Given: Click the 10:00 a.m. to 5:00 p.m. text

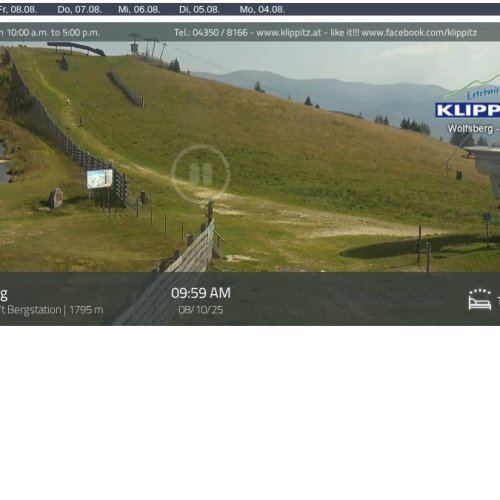Looking at the screenshot, I should tap(53, 33).
